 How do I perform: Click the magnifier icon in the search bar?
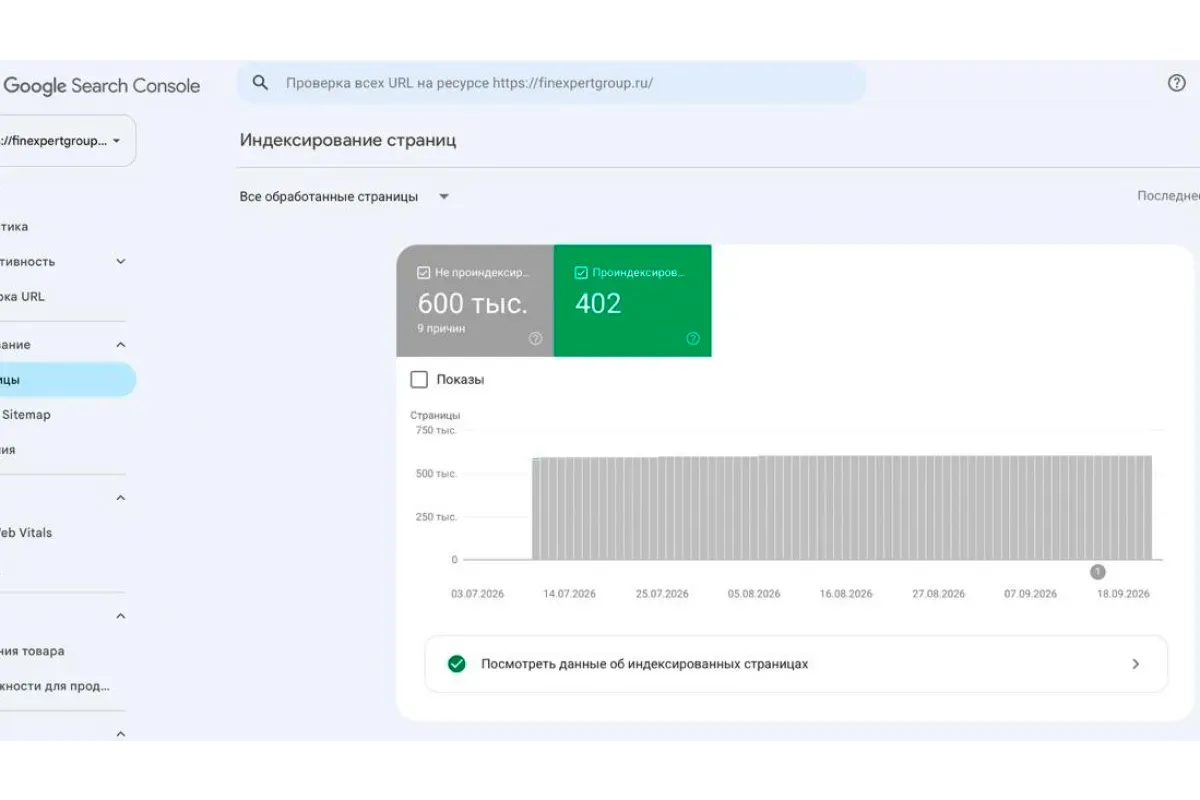pos(260,83)
